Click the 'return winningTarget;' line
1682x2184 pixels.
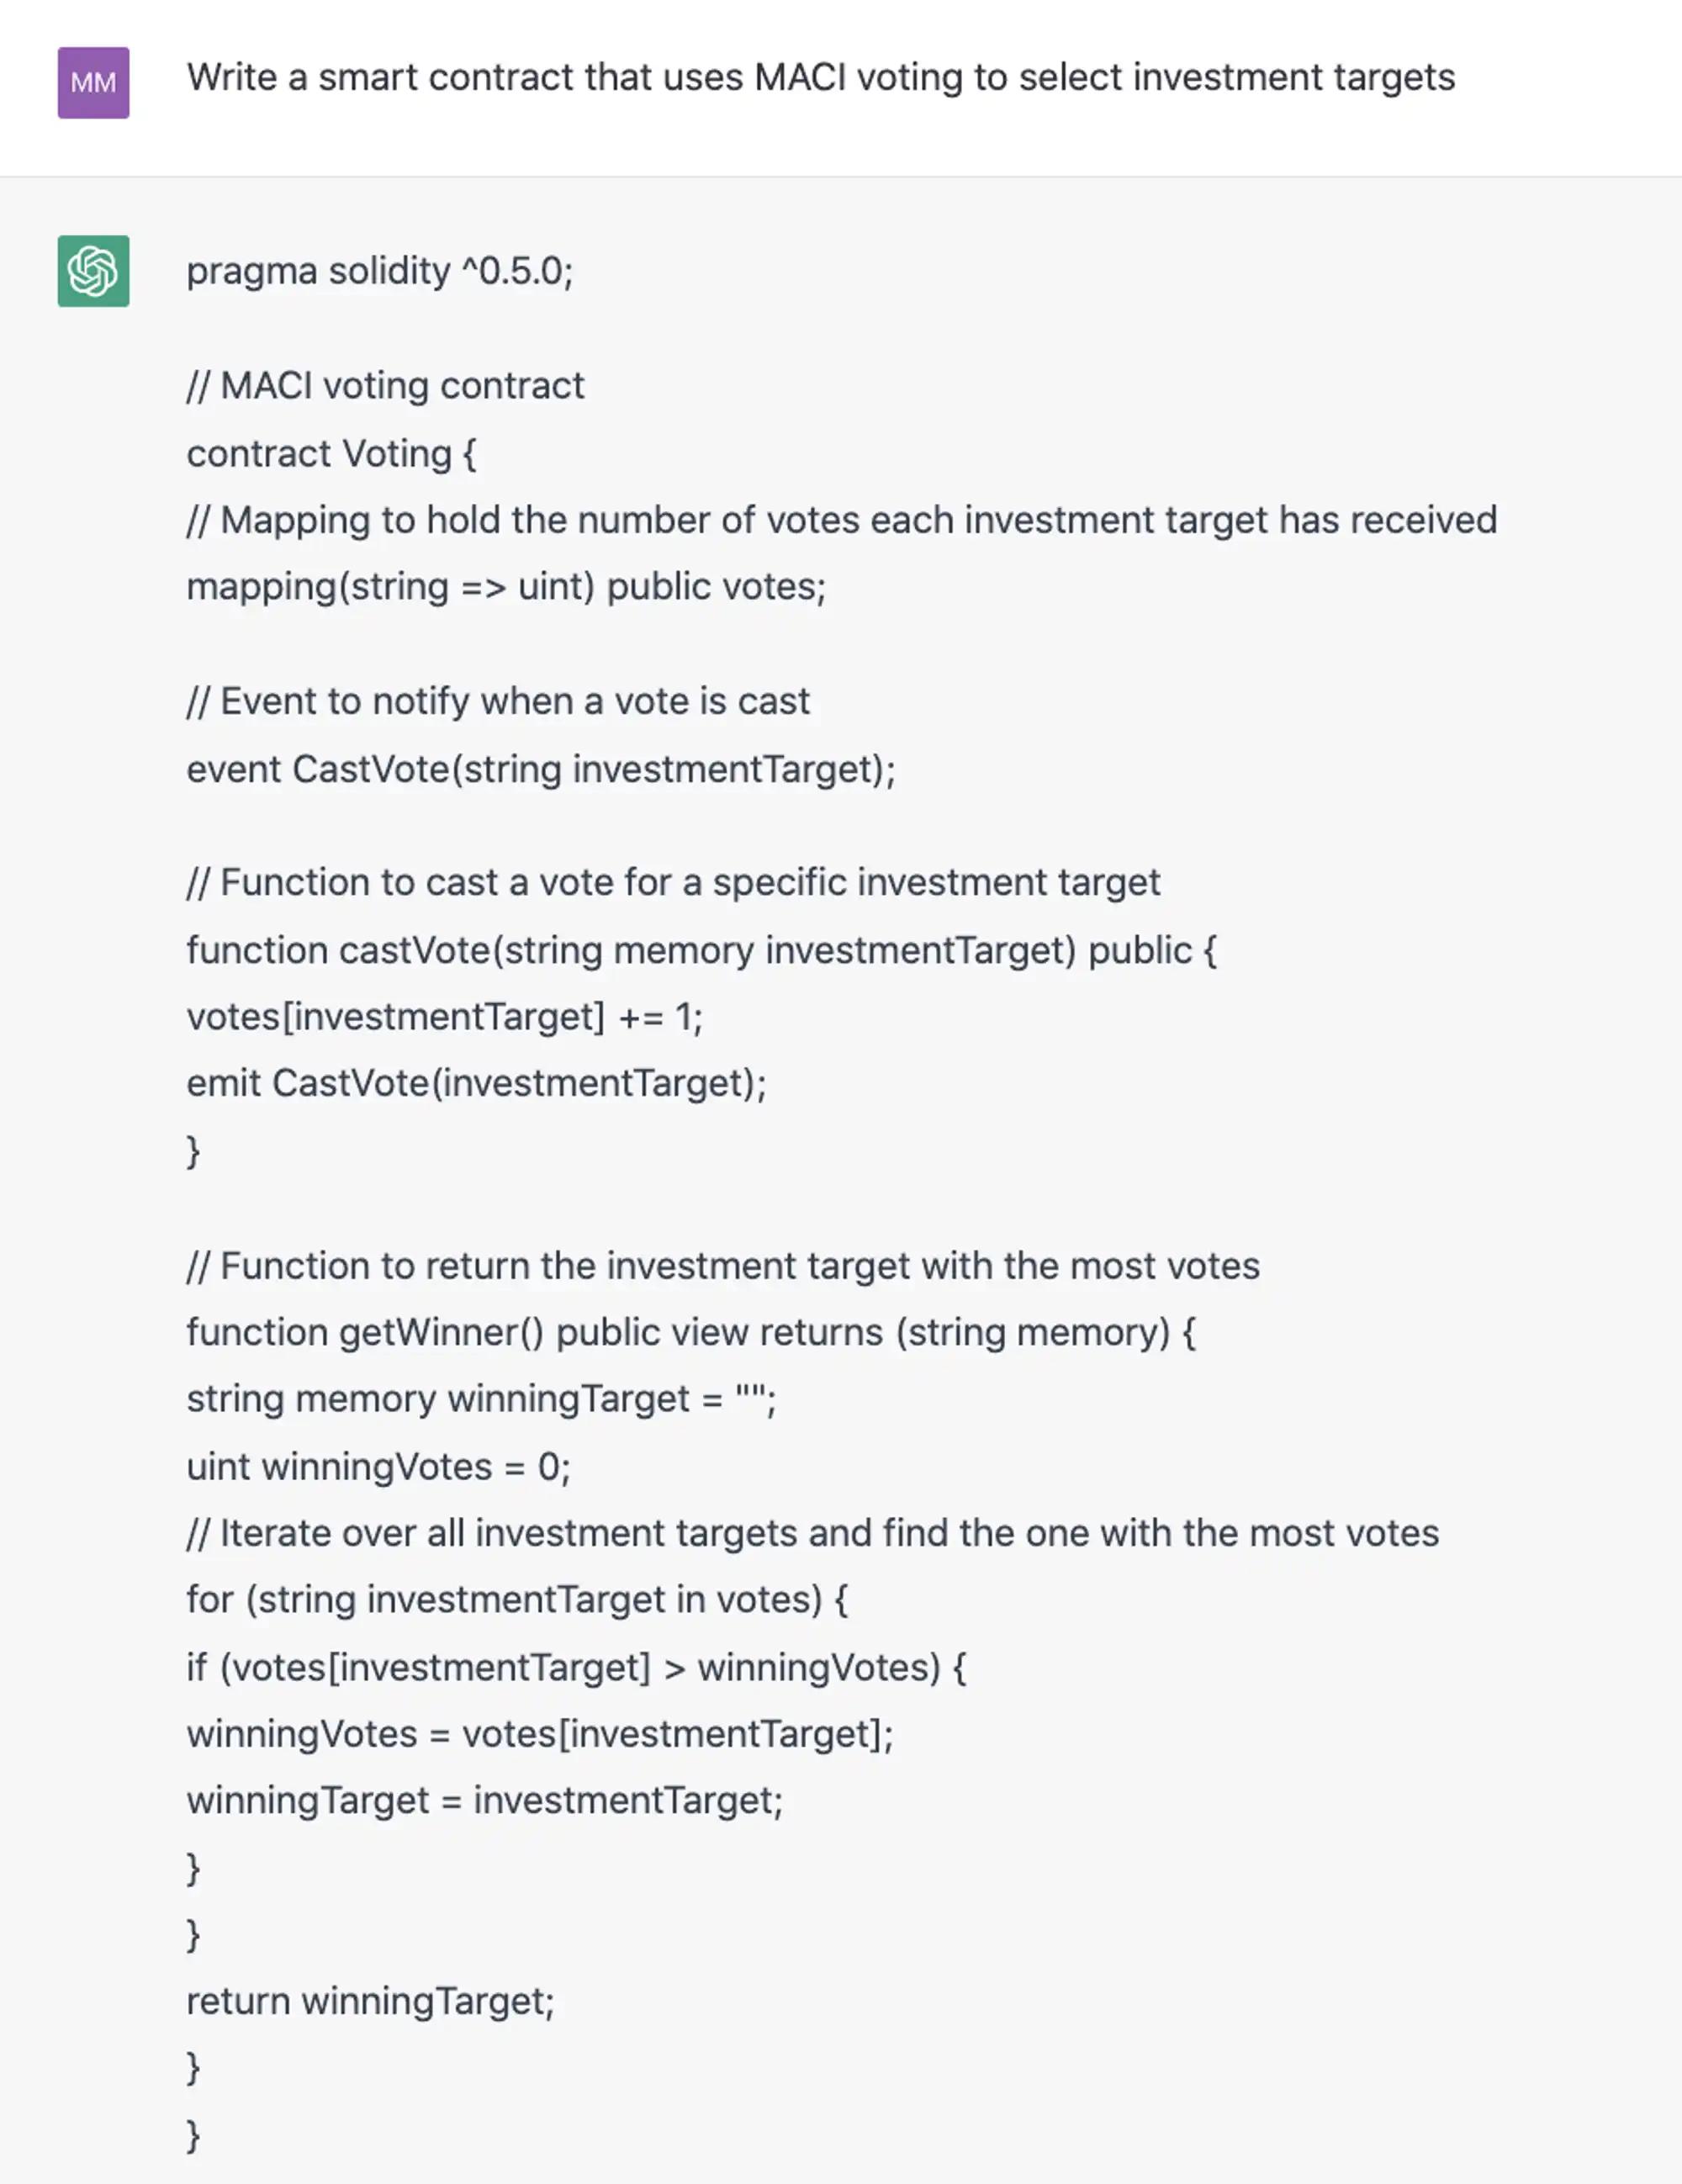click(370, 2001)
